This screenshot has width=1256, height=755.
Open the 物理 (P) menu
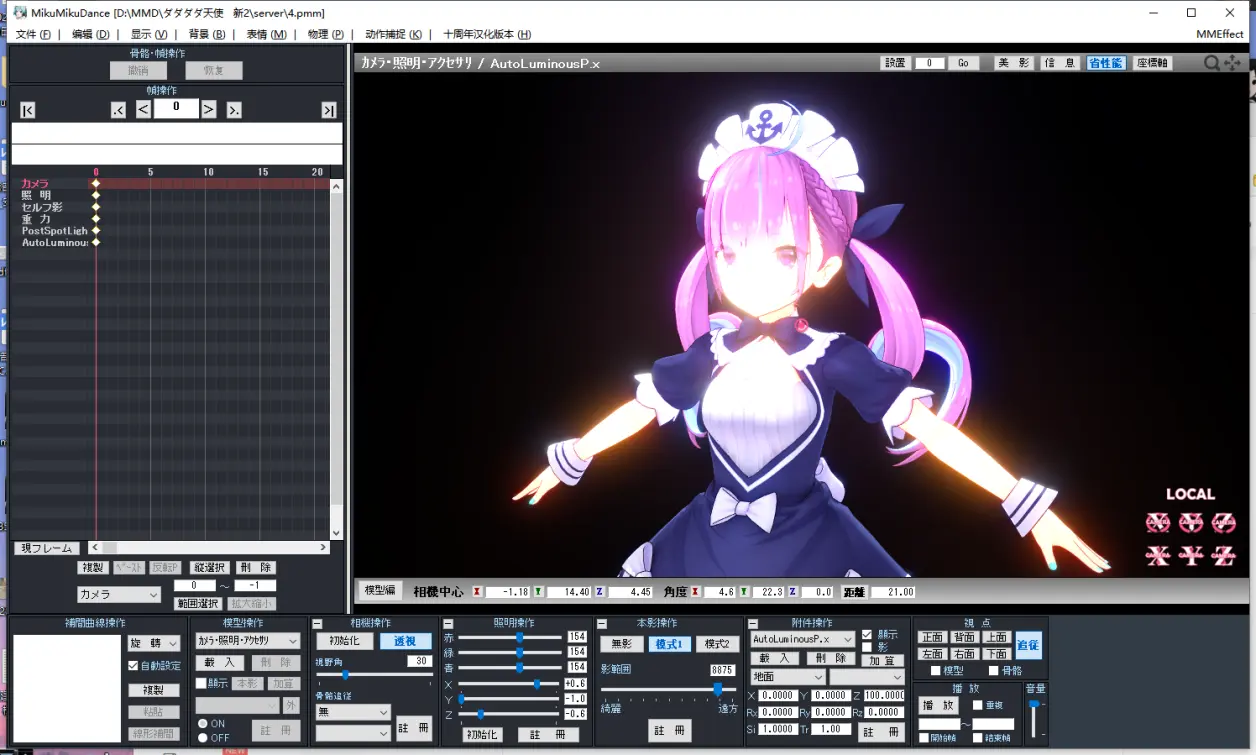click(x=325, y=34)
